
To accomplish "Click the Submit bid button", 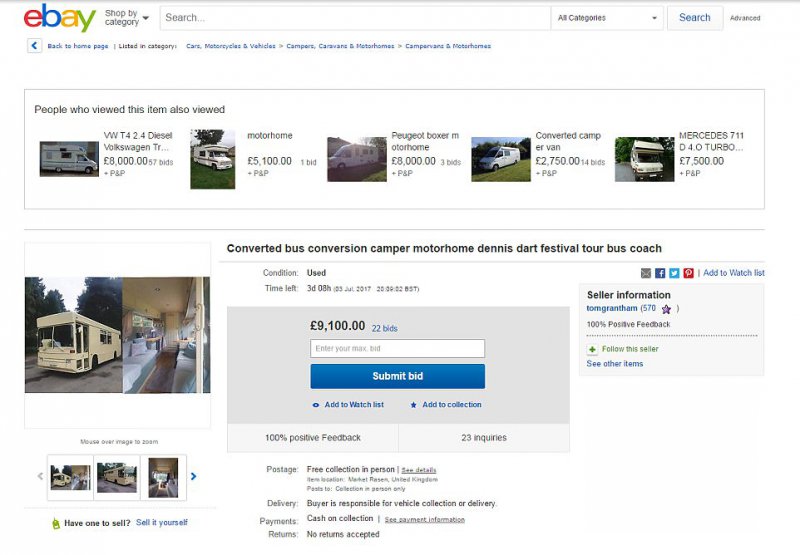I will pyautogui.click(x=397, y=376).
